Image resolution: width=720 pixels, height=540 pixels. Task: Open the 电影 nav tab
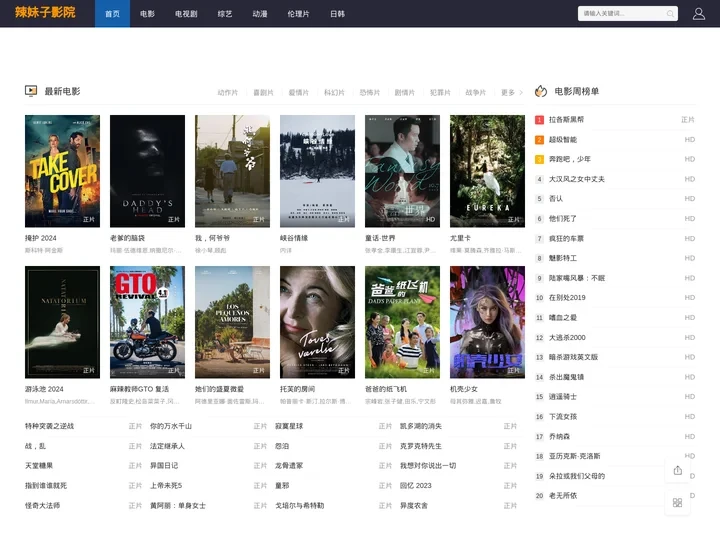147,14
